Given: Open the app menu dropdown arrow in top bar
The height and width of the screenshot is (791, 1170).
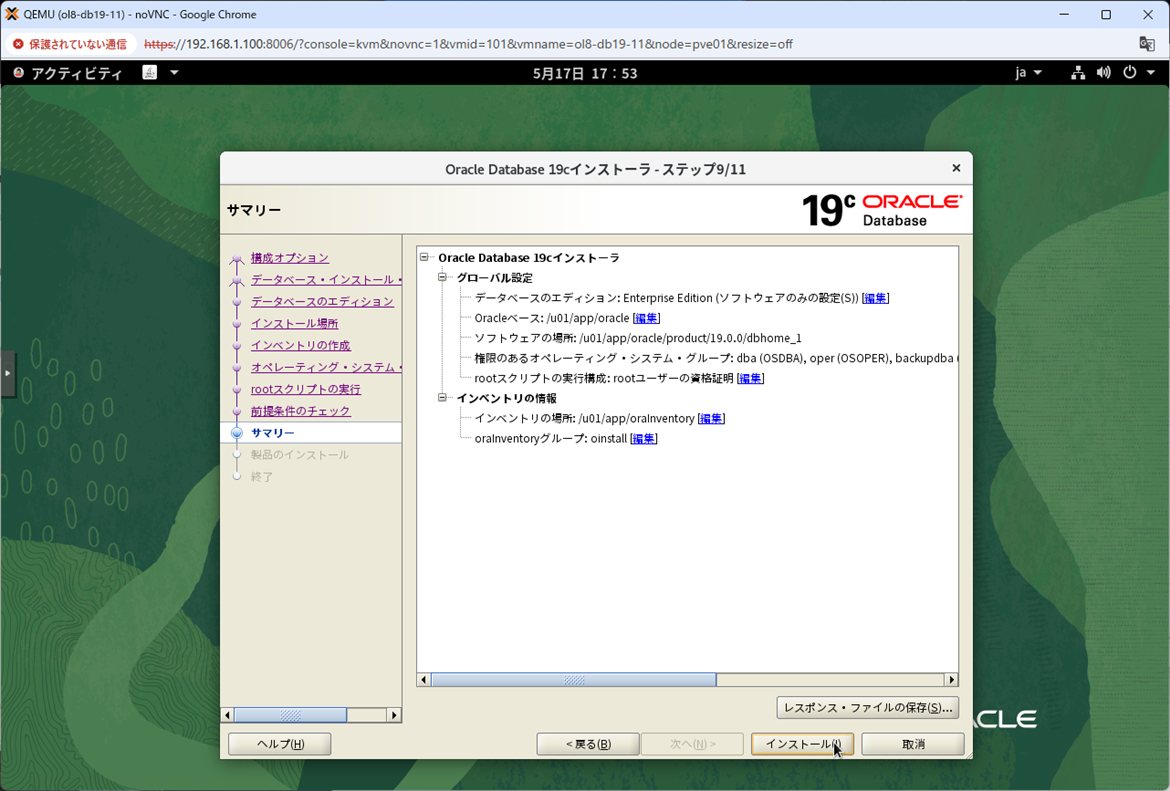Looking at the screenshot, I should coord(174,72).
